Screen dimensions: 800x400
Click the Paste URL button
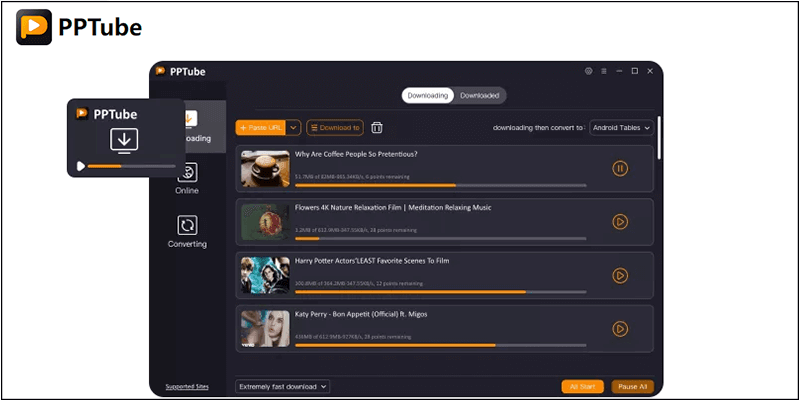coord(260,128)
